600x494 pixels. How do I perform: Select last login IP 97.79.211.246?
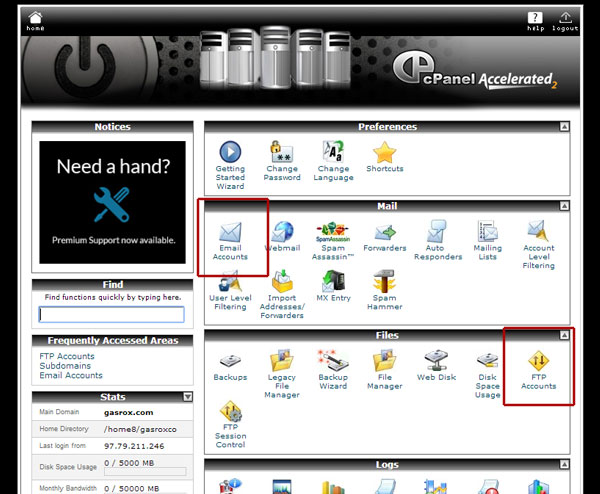[134, 446]
